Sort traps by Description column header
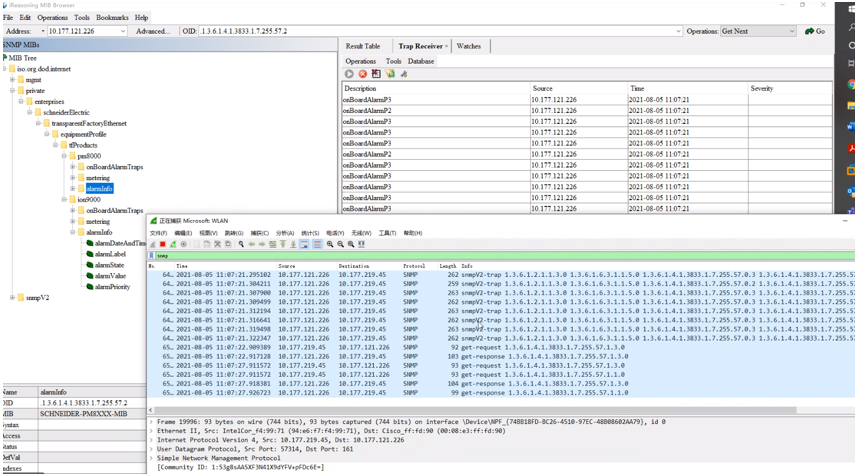861x474 pixels. 435,88
